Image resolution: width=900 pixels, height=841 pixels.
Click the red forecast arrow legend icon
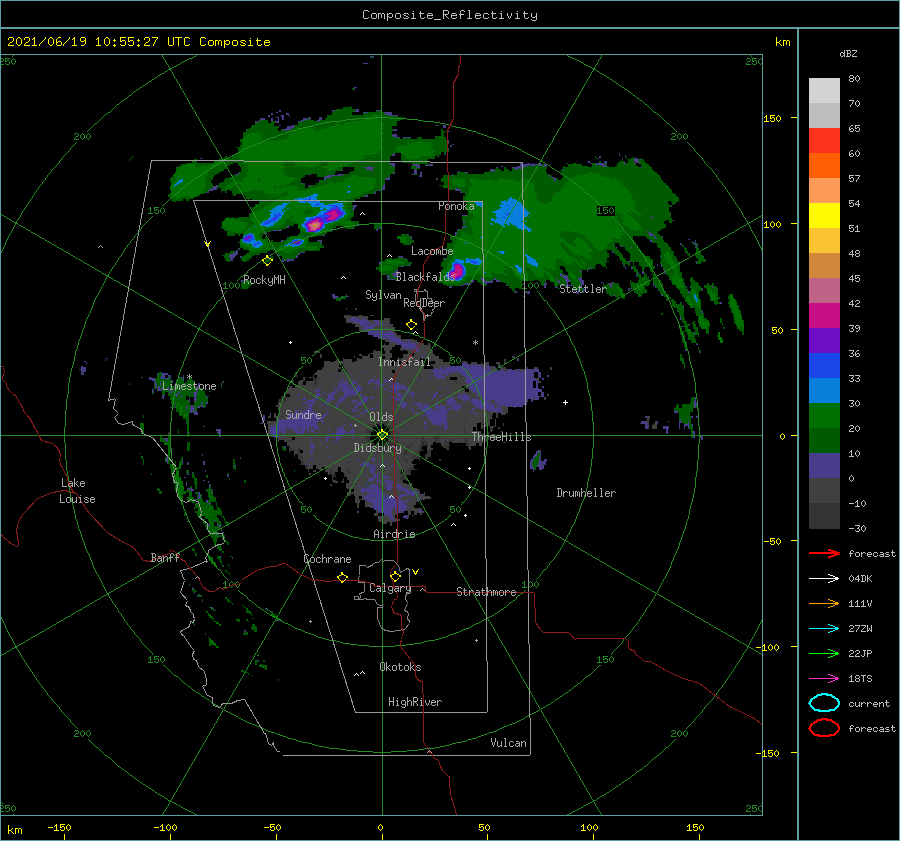tap(824, 553)
